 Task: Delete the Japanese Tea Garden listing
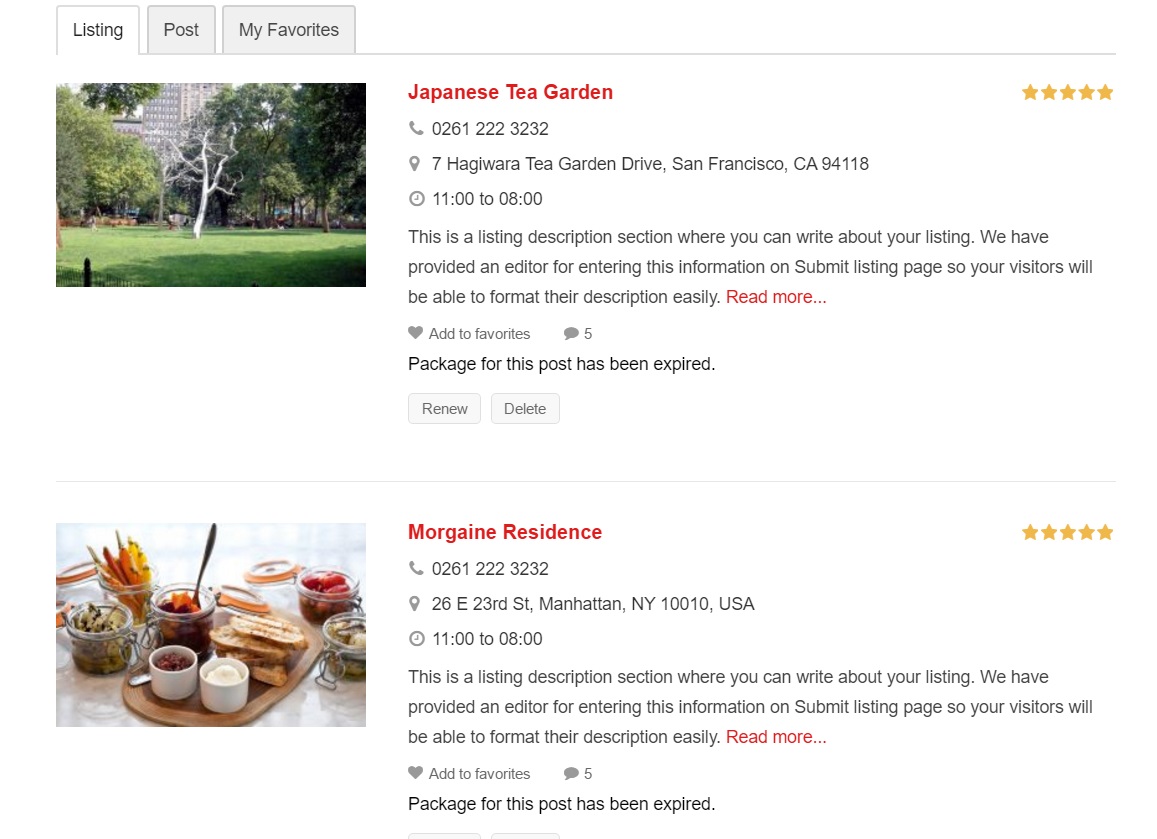(x=525, y=409)
